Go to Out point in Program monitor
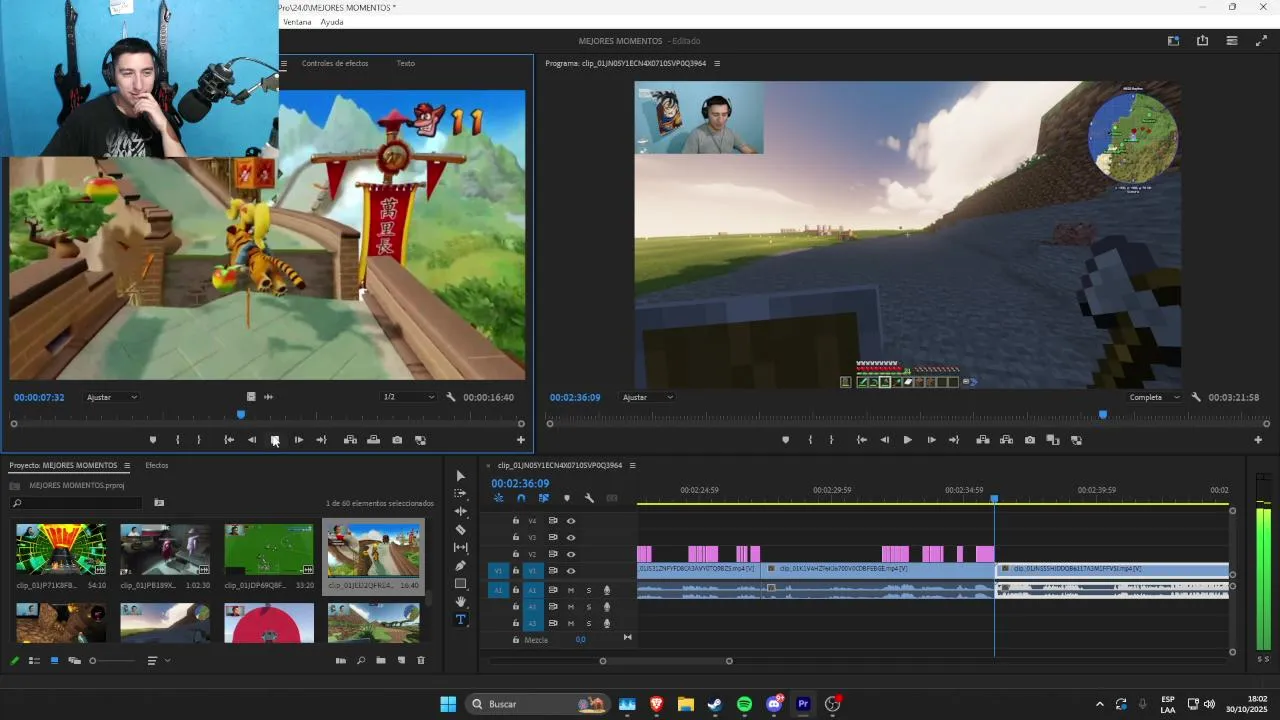1280x720 pixels. click(954, 440)
